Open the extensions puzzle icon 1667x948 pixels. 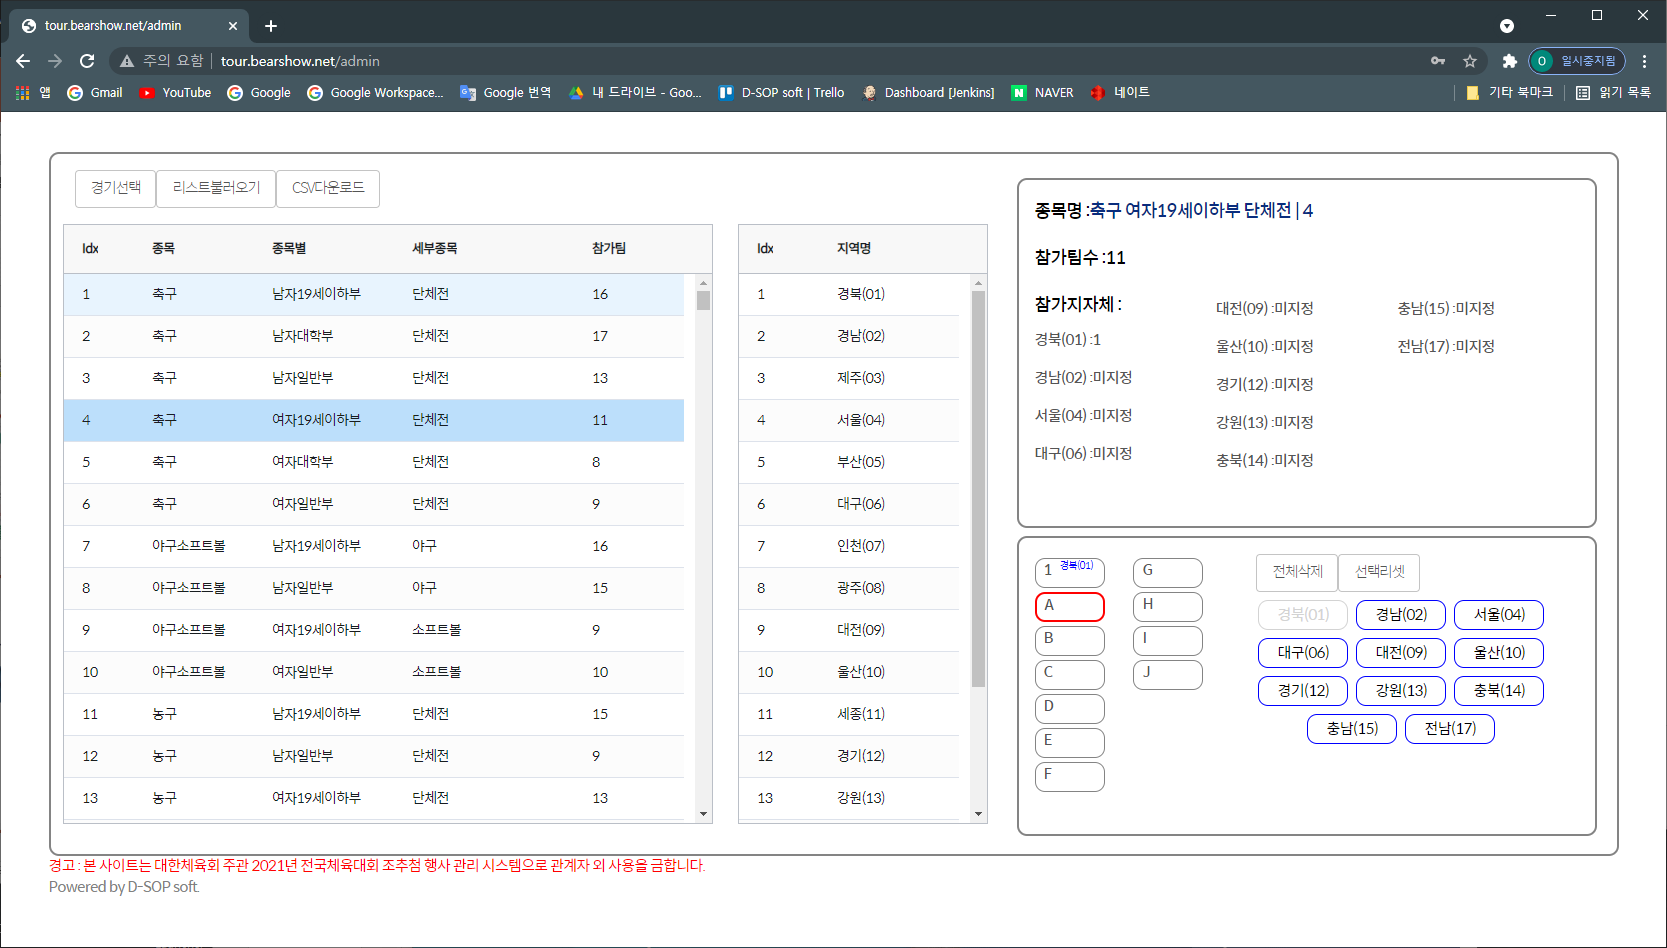[x=1510, y=61]
